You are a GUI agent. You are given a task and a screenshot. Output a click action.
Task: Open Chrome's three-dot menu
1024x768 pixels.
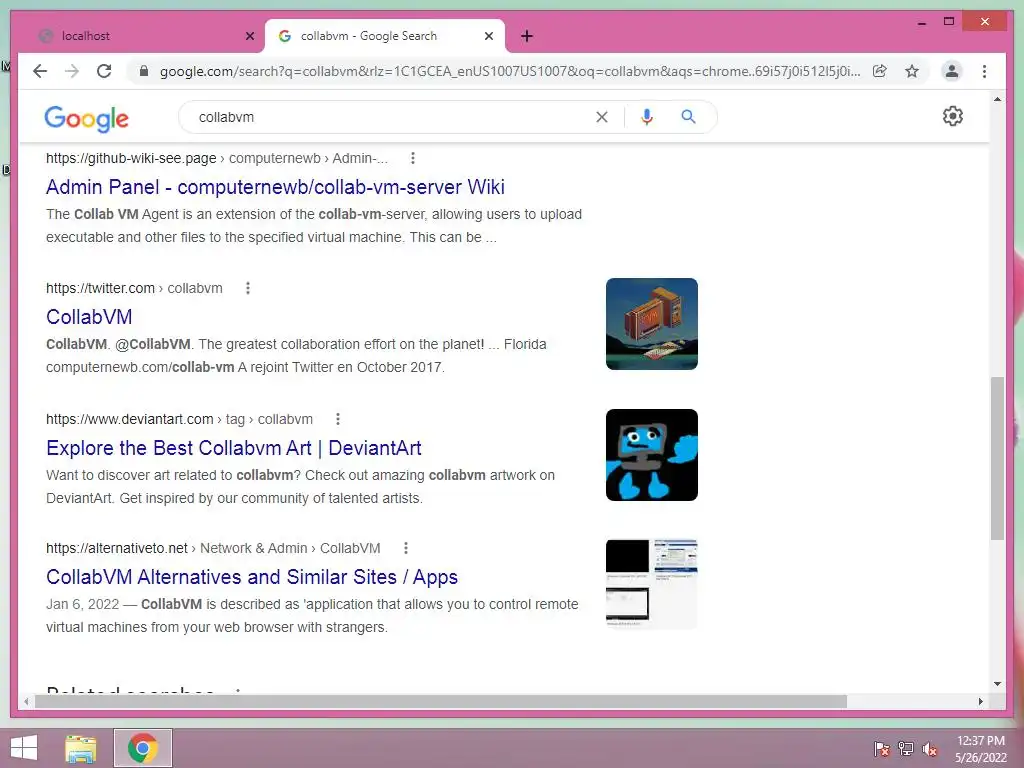[x=984, y=71]
